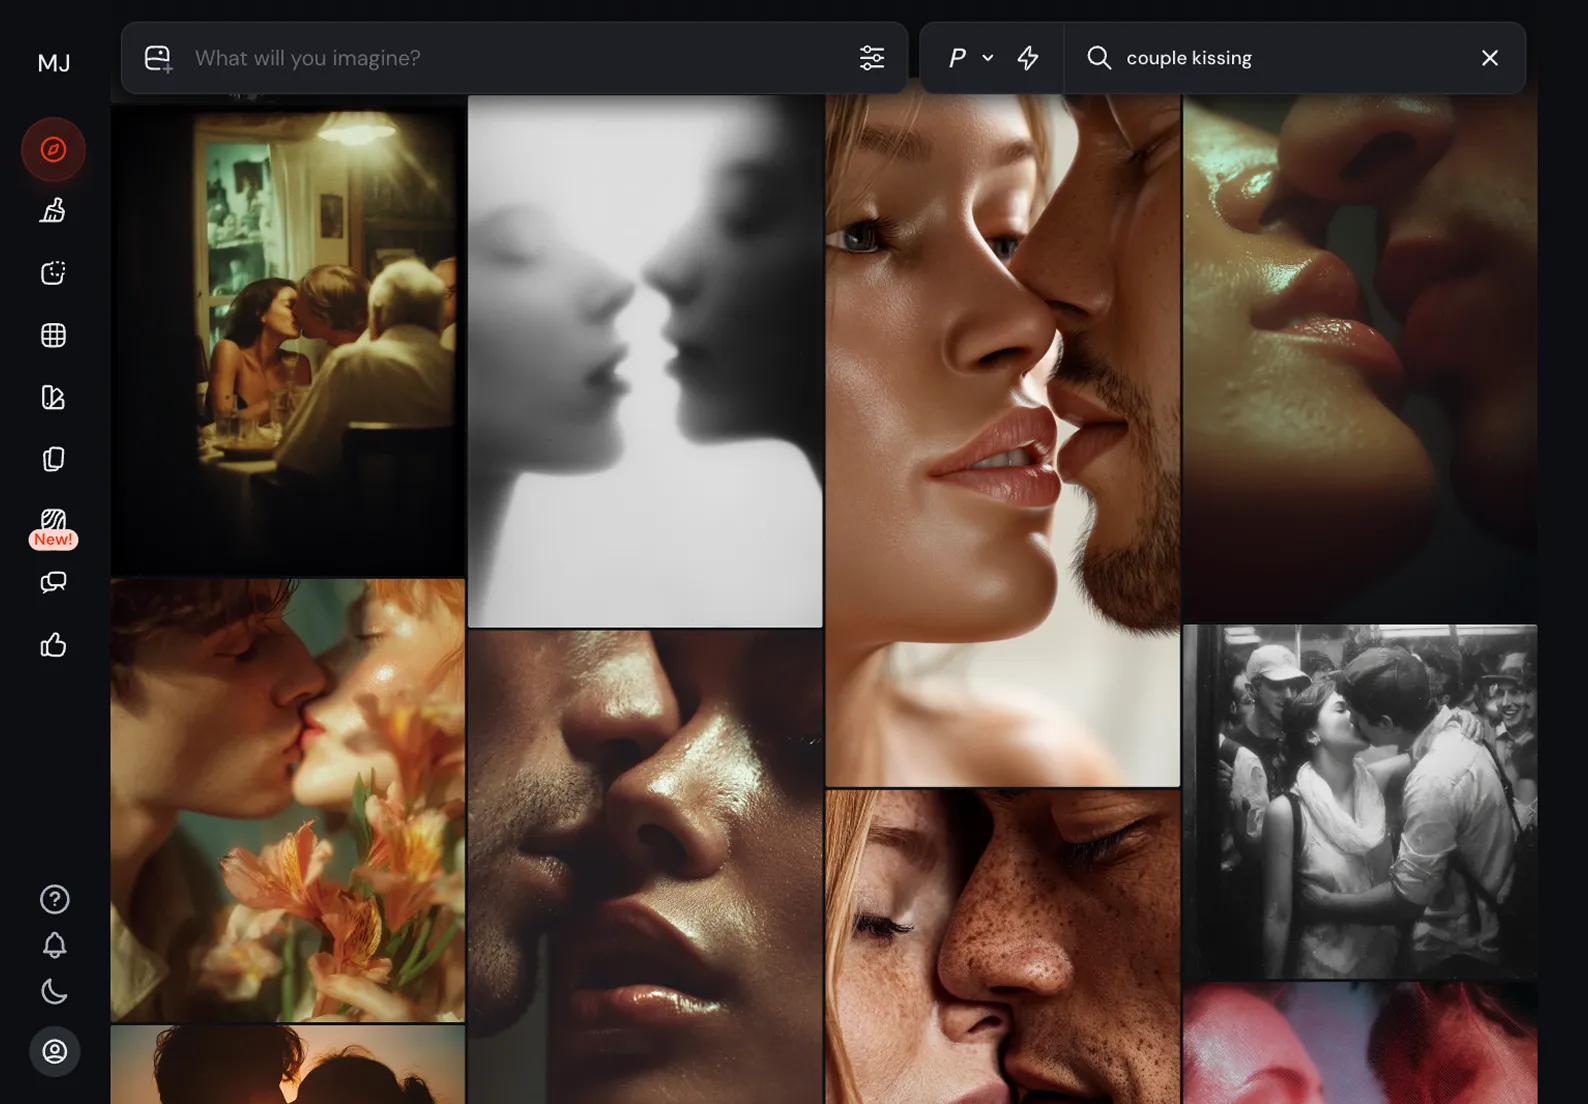Open the freckled man closeup thumbnail

(1002, 946)
